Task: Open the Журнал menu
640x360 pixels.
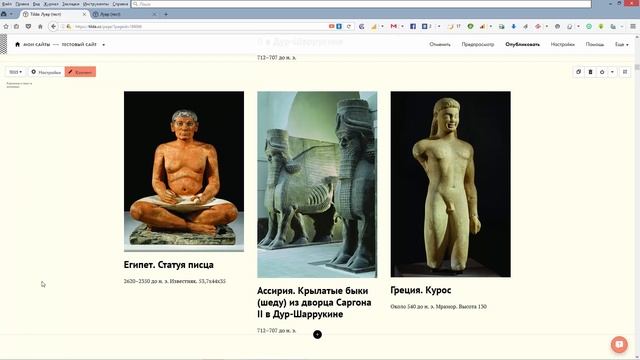Action: point(51,4)
